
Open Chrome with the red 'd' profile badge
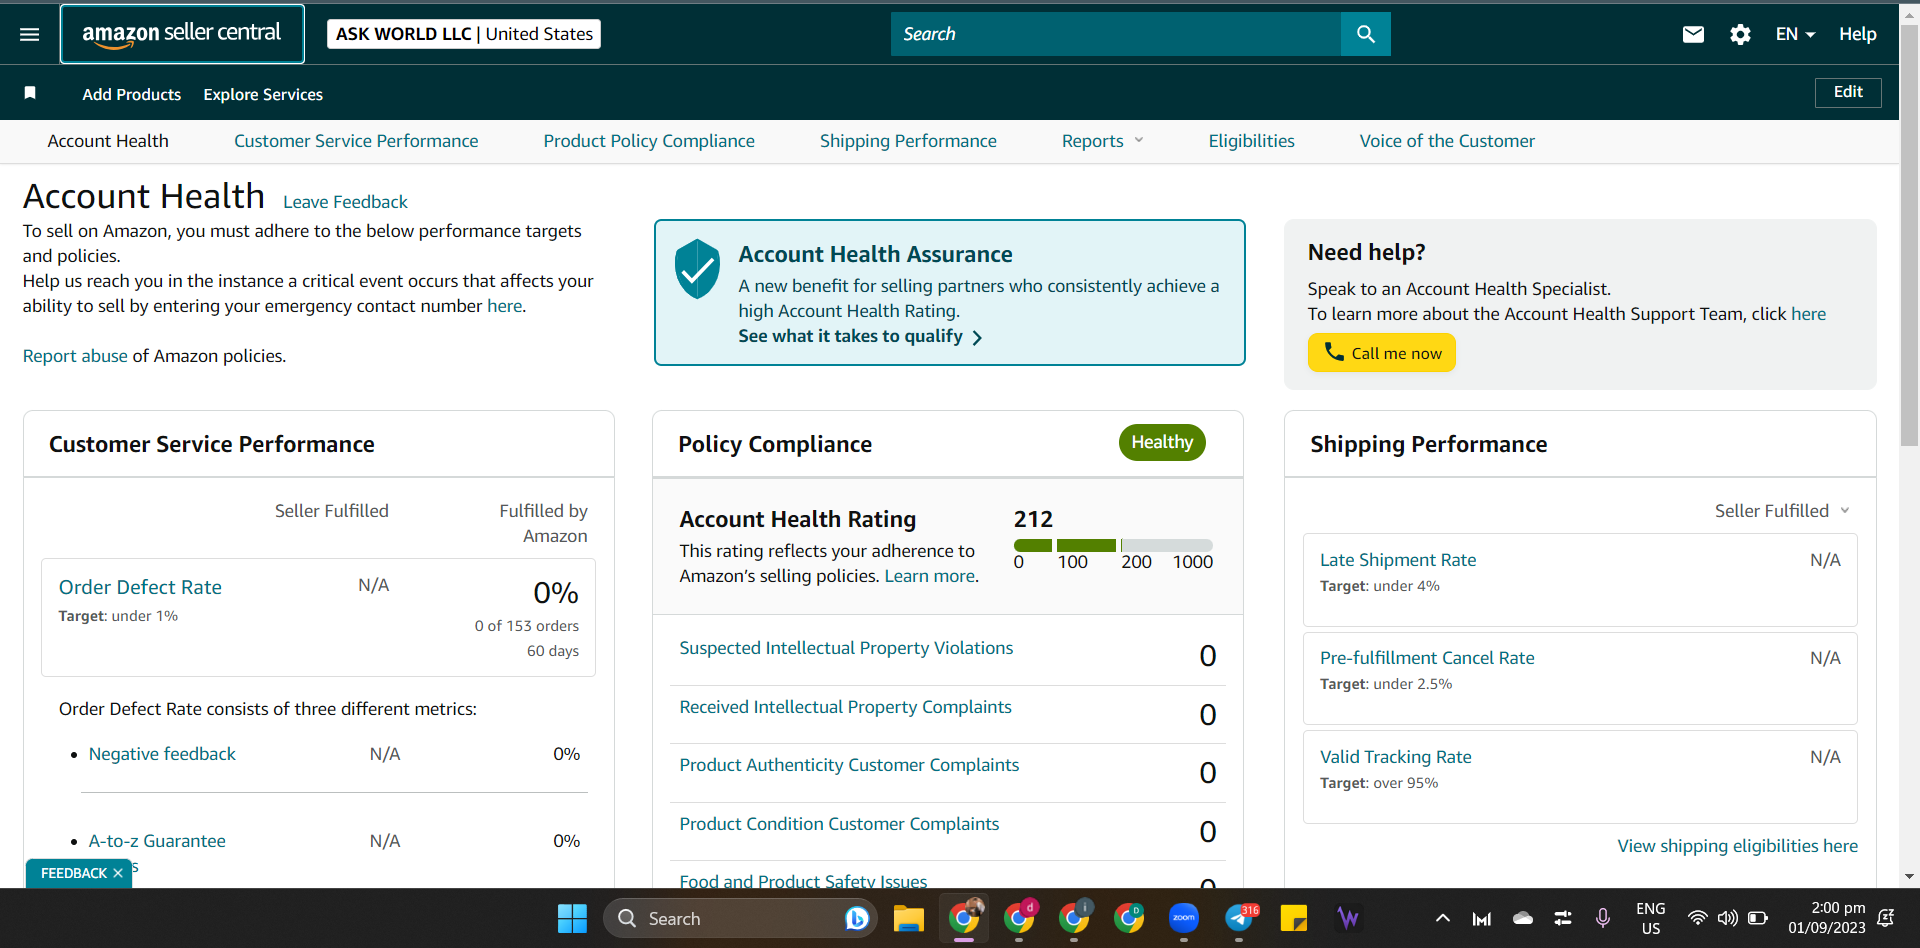[1019, 918]
